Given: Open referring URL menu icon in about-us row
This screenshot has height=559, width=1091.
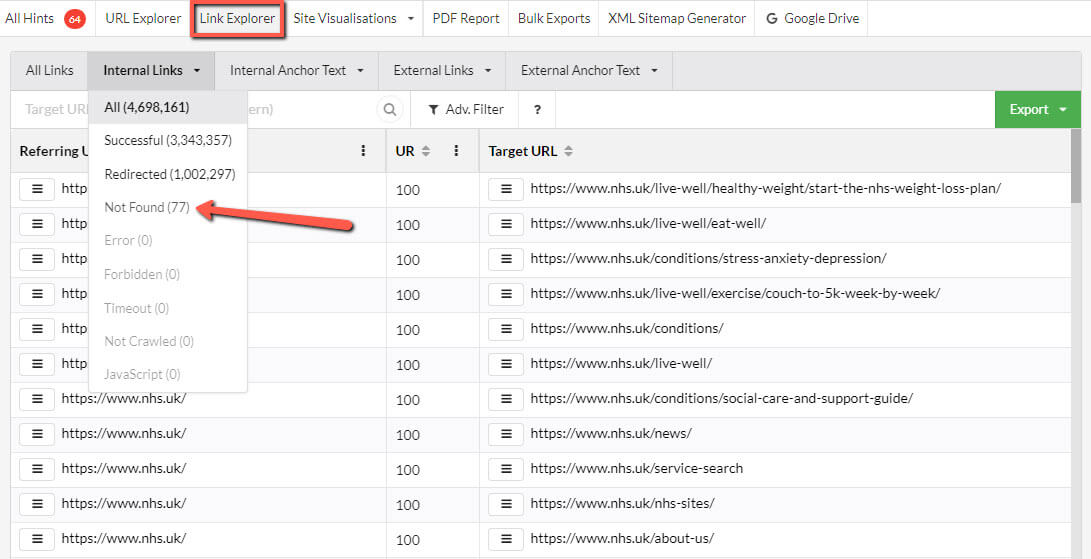Looking at the screenshot, I should pyautogui.click(x=37, y=539).
